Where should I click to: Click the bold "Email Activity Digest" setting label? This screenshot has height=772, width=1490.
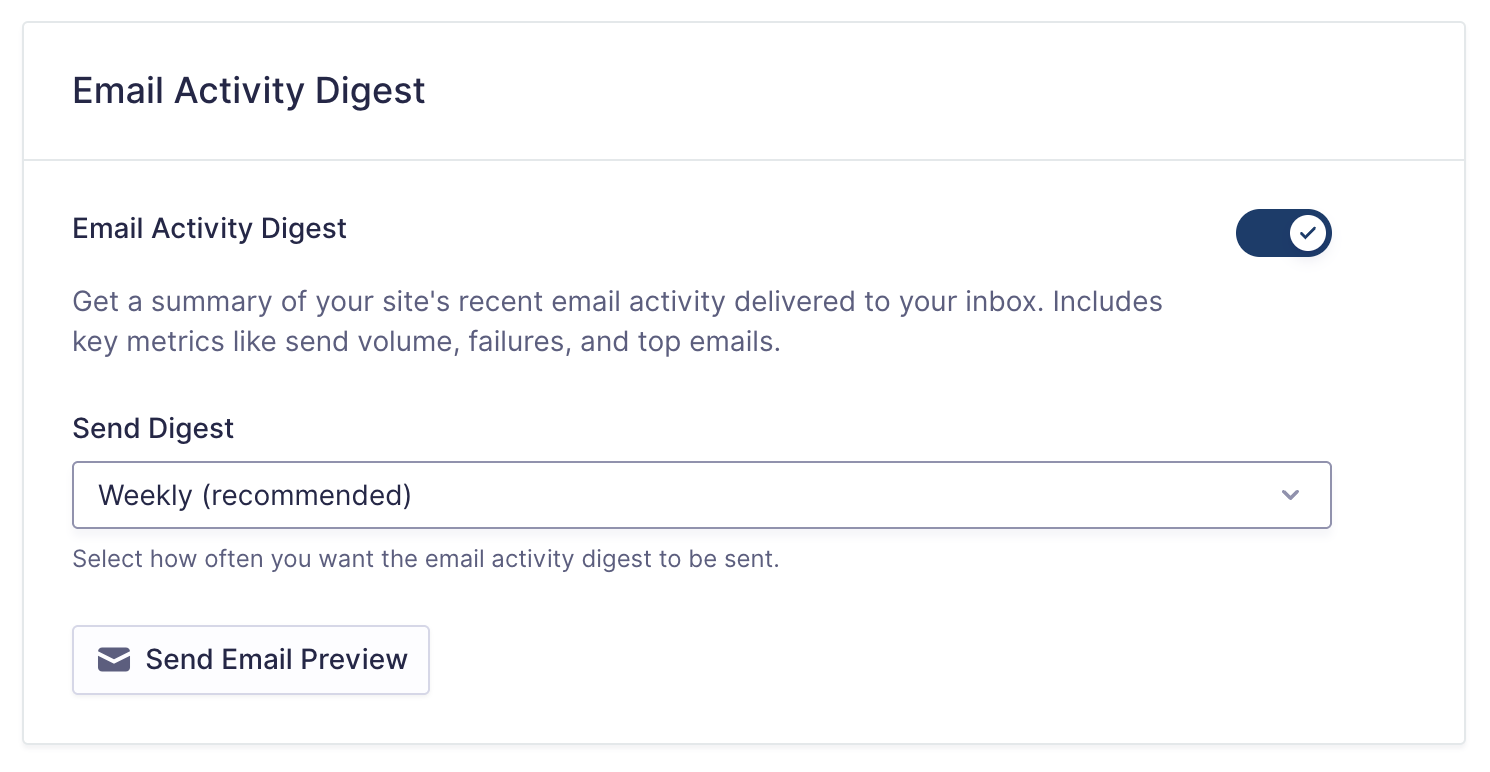[209, 229]
